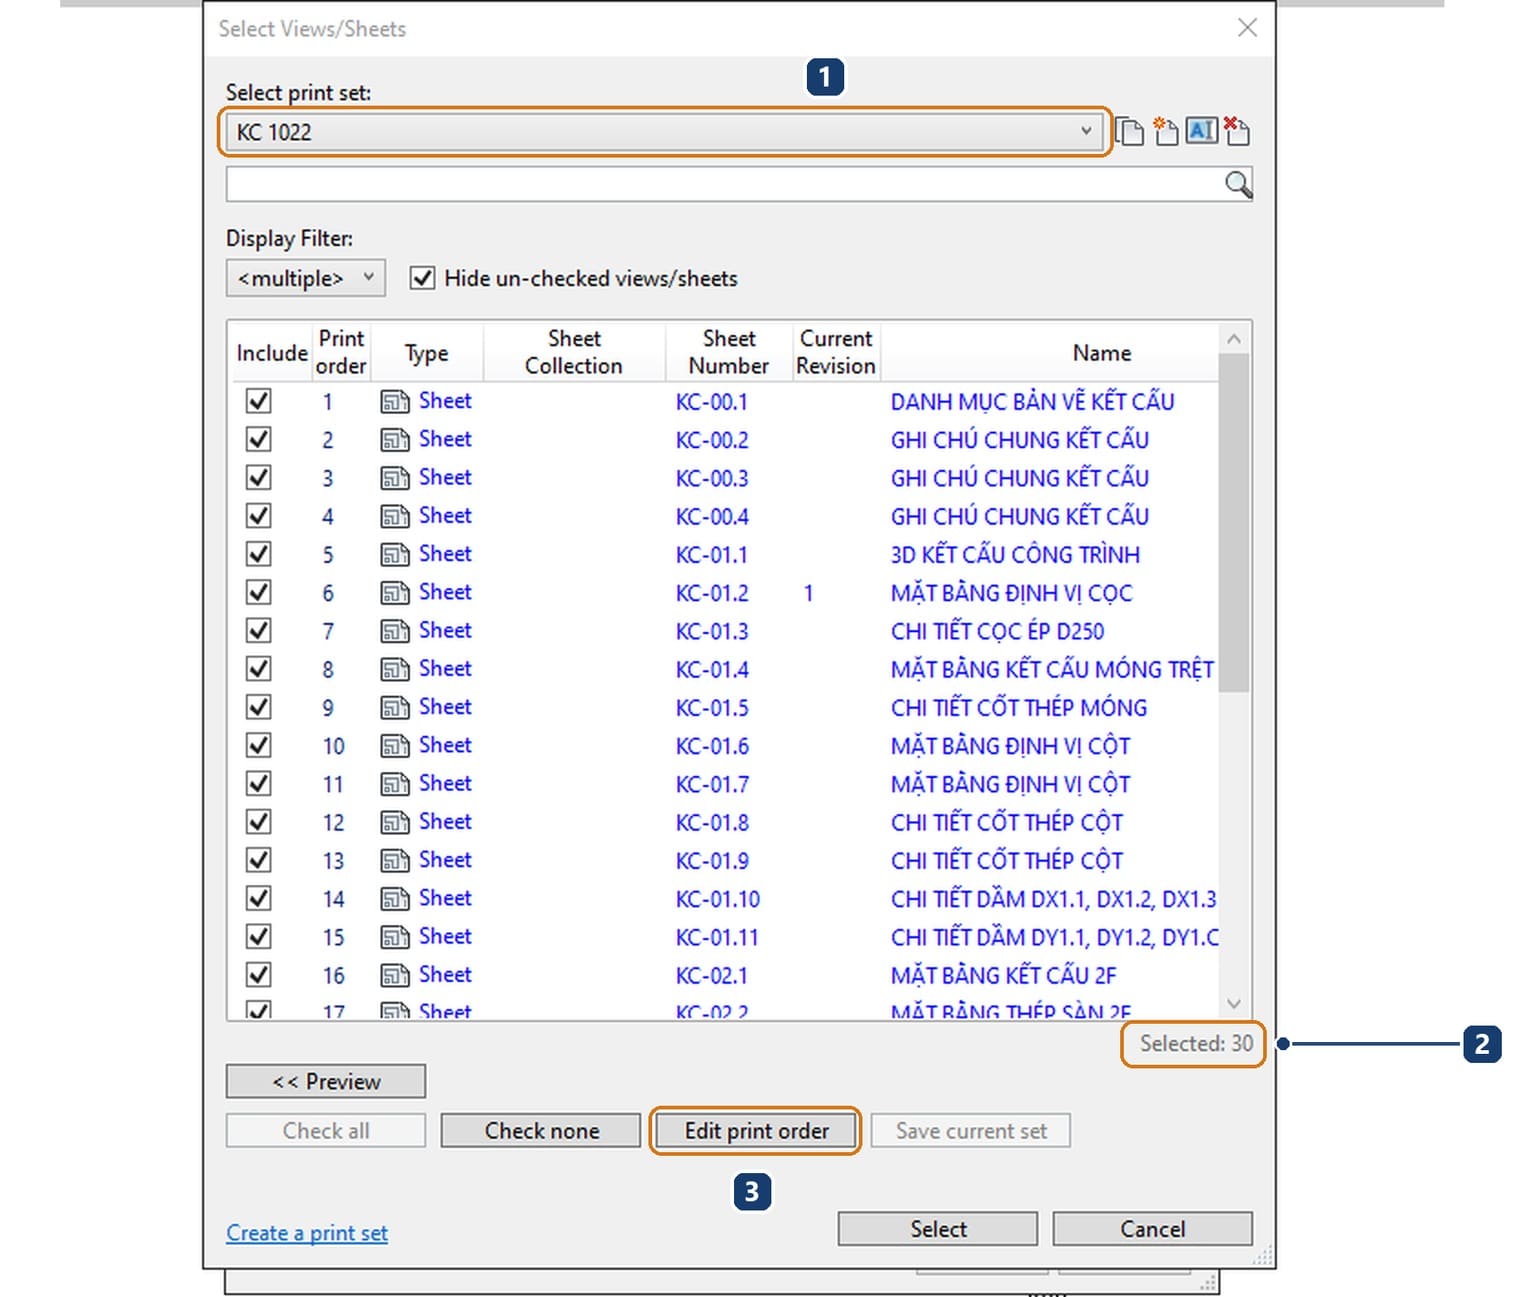The height and width of the screenshot is (1297, 1520).
Task: Click the sheet list scrollbar thumb
Action: point(1234,522)
